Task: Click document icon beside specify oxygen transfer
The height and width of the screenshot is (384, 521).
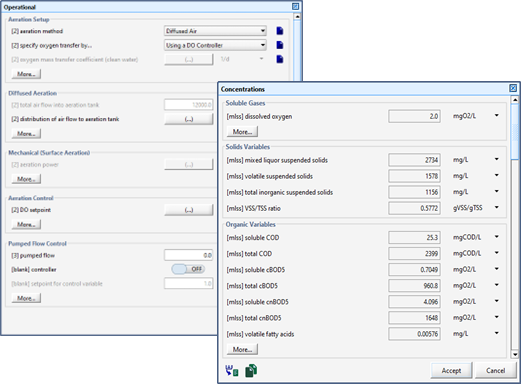Action: click(x=280, y=45)
